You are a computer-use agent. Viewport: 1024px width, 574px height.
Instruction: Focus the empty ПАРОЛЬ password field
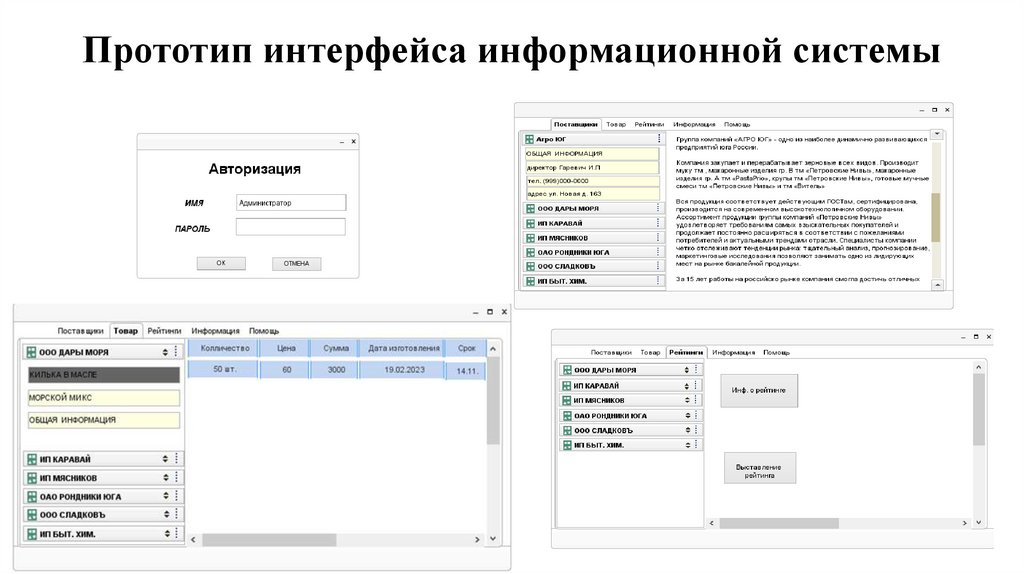(291, 227)
